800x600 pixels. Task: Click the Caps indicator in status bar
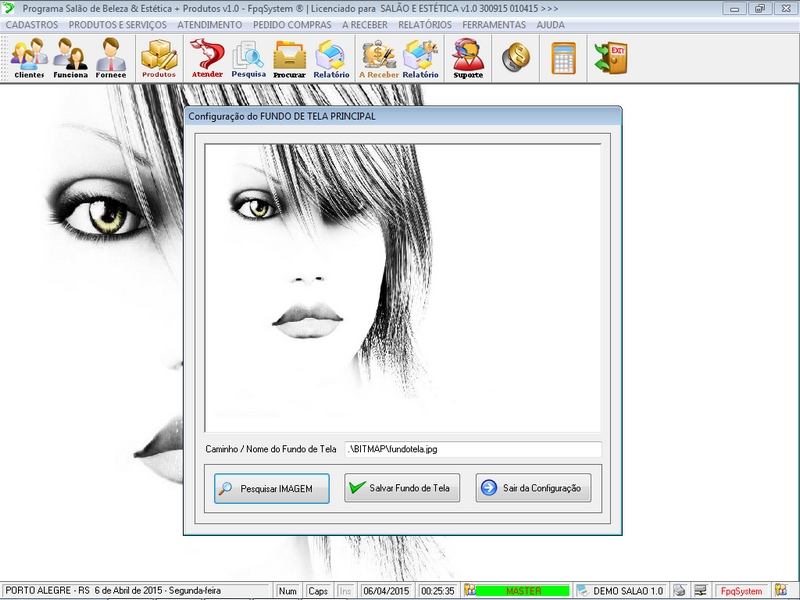pos(318,591)
